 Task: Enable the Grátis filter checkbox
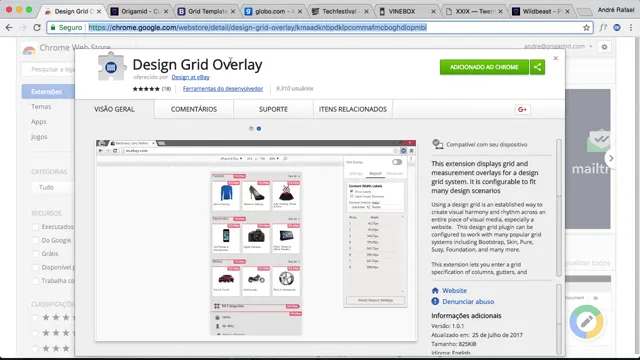point(36,254)
